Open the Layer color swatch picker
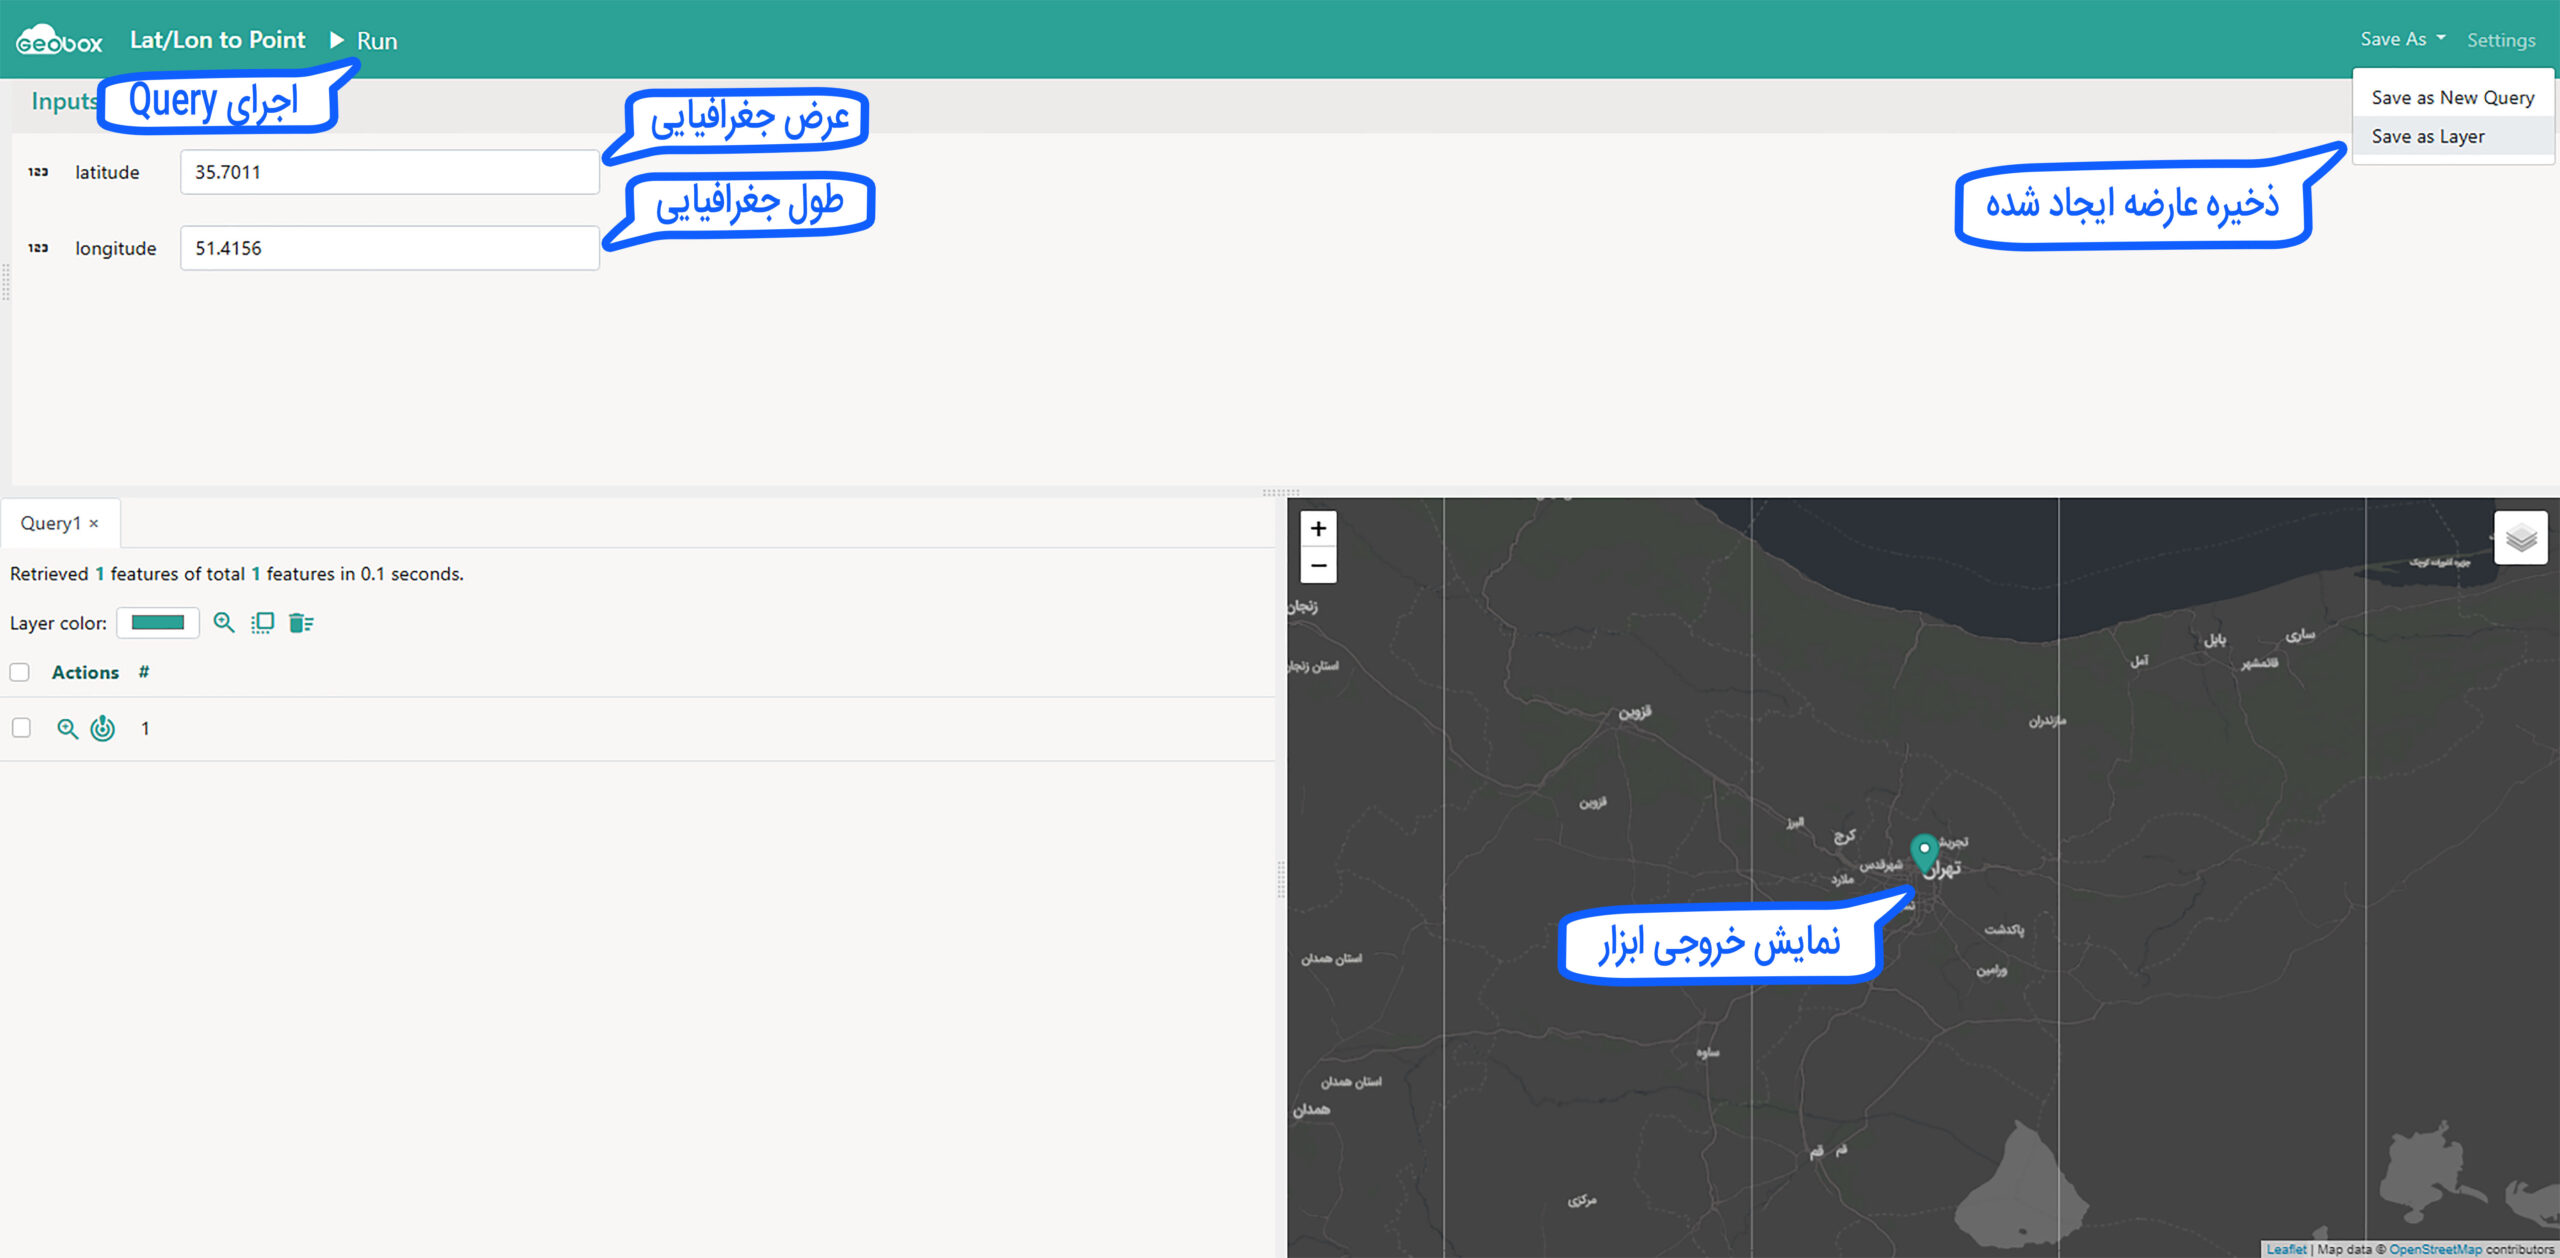The width and height of the screenshot is (2560, 1258). tap(158, 623)
